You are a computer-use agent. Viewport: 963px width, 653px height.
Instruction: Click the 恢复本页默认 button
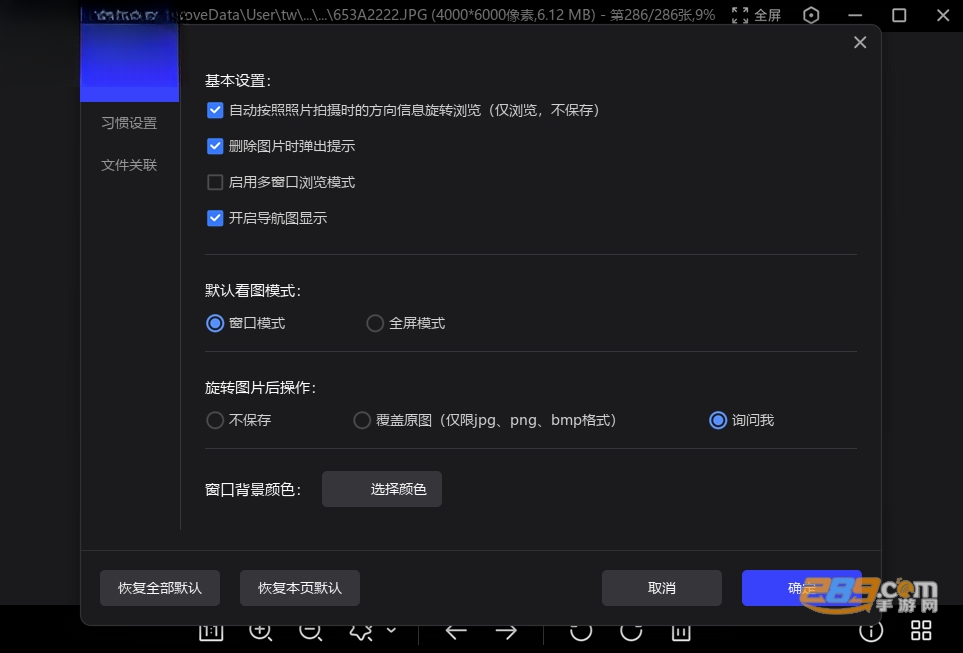click(300, 588)
